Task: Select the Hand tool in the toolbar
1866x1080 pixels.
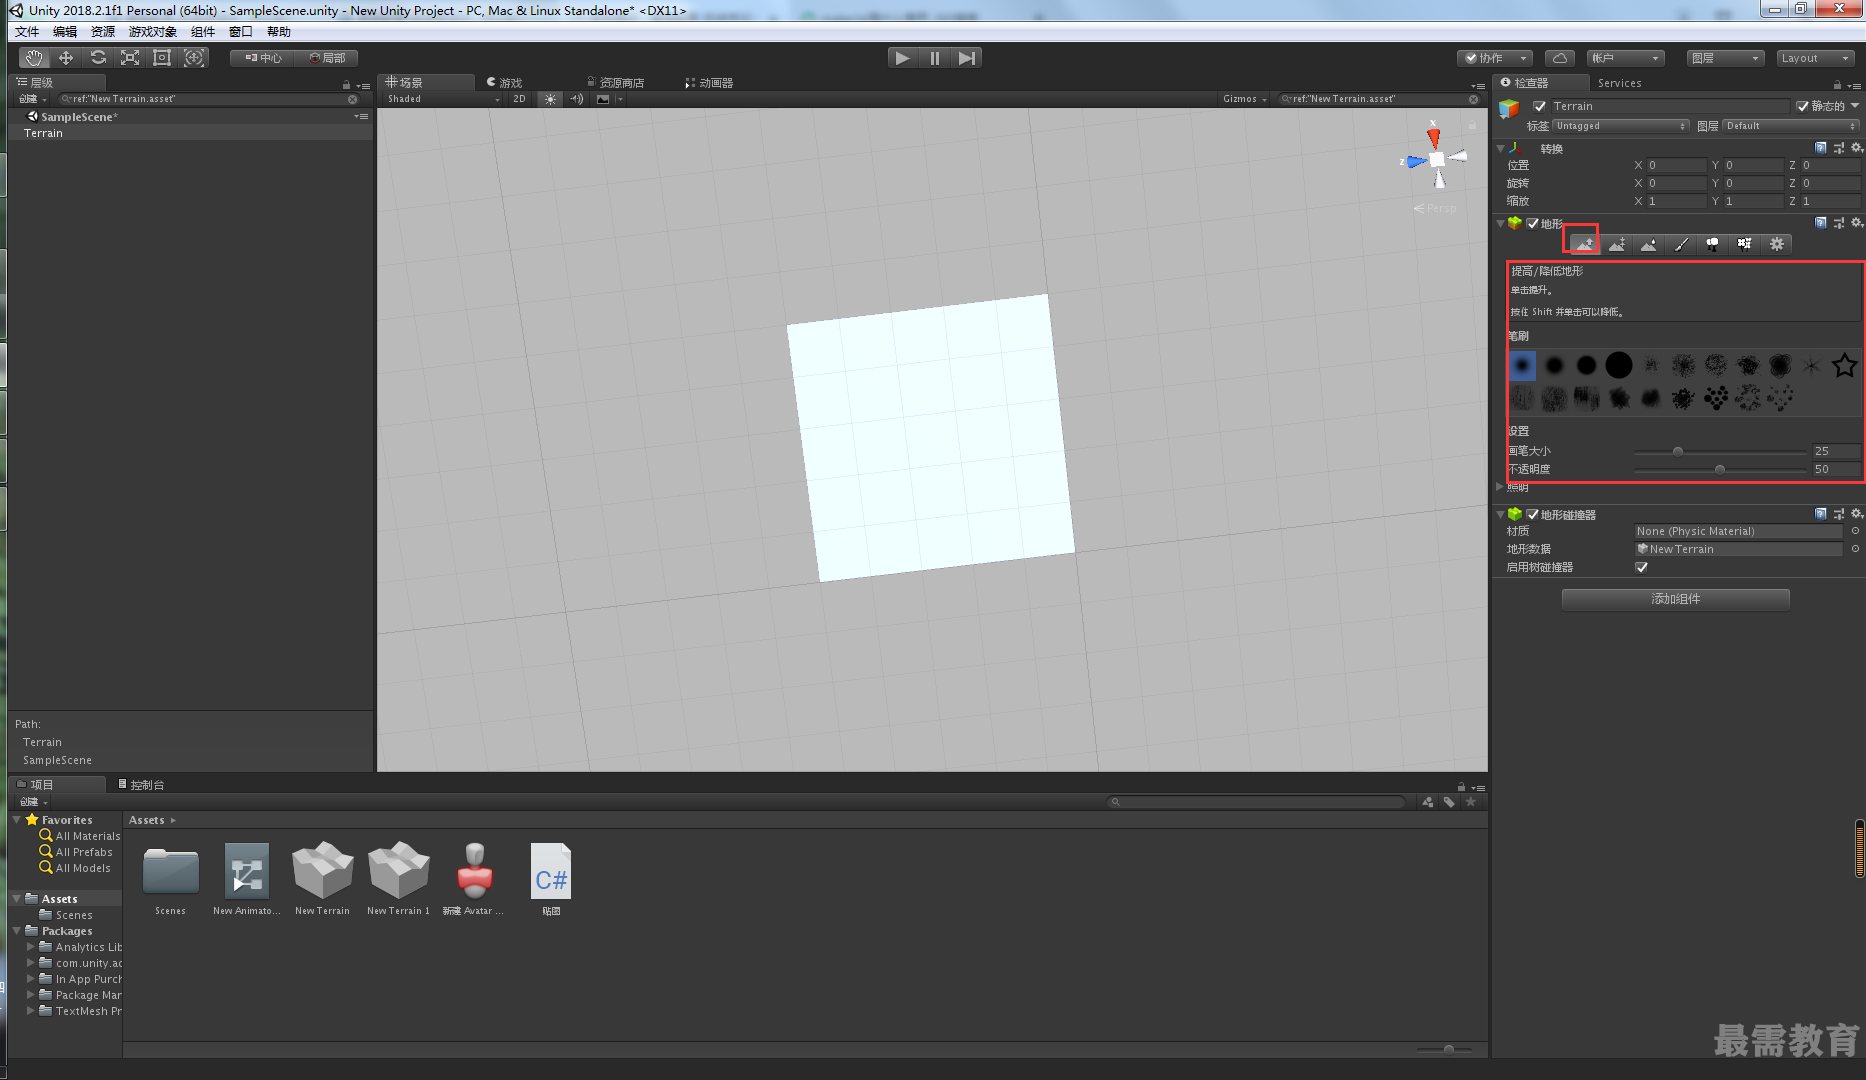Action: click(34, 58)
